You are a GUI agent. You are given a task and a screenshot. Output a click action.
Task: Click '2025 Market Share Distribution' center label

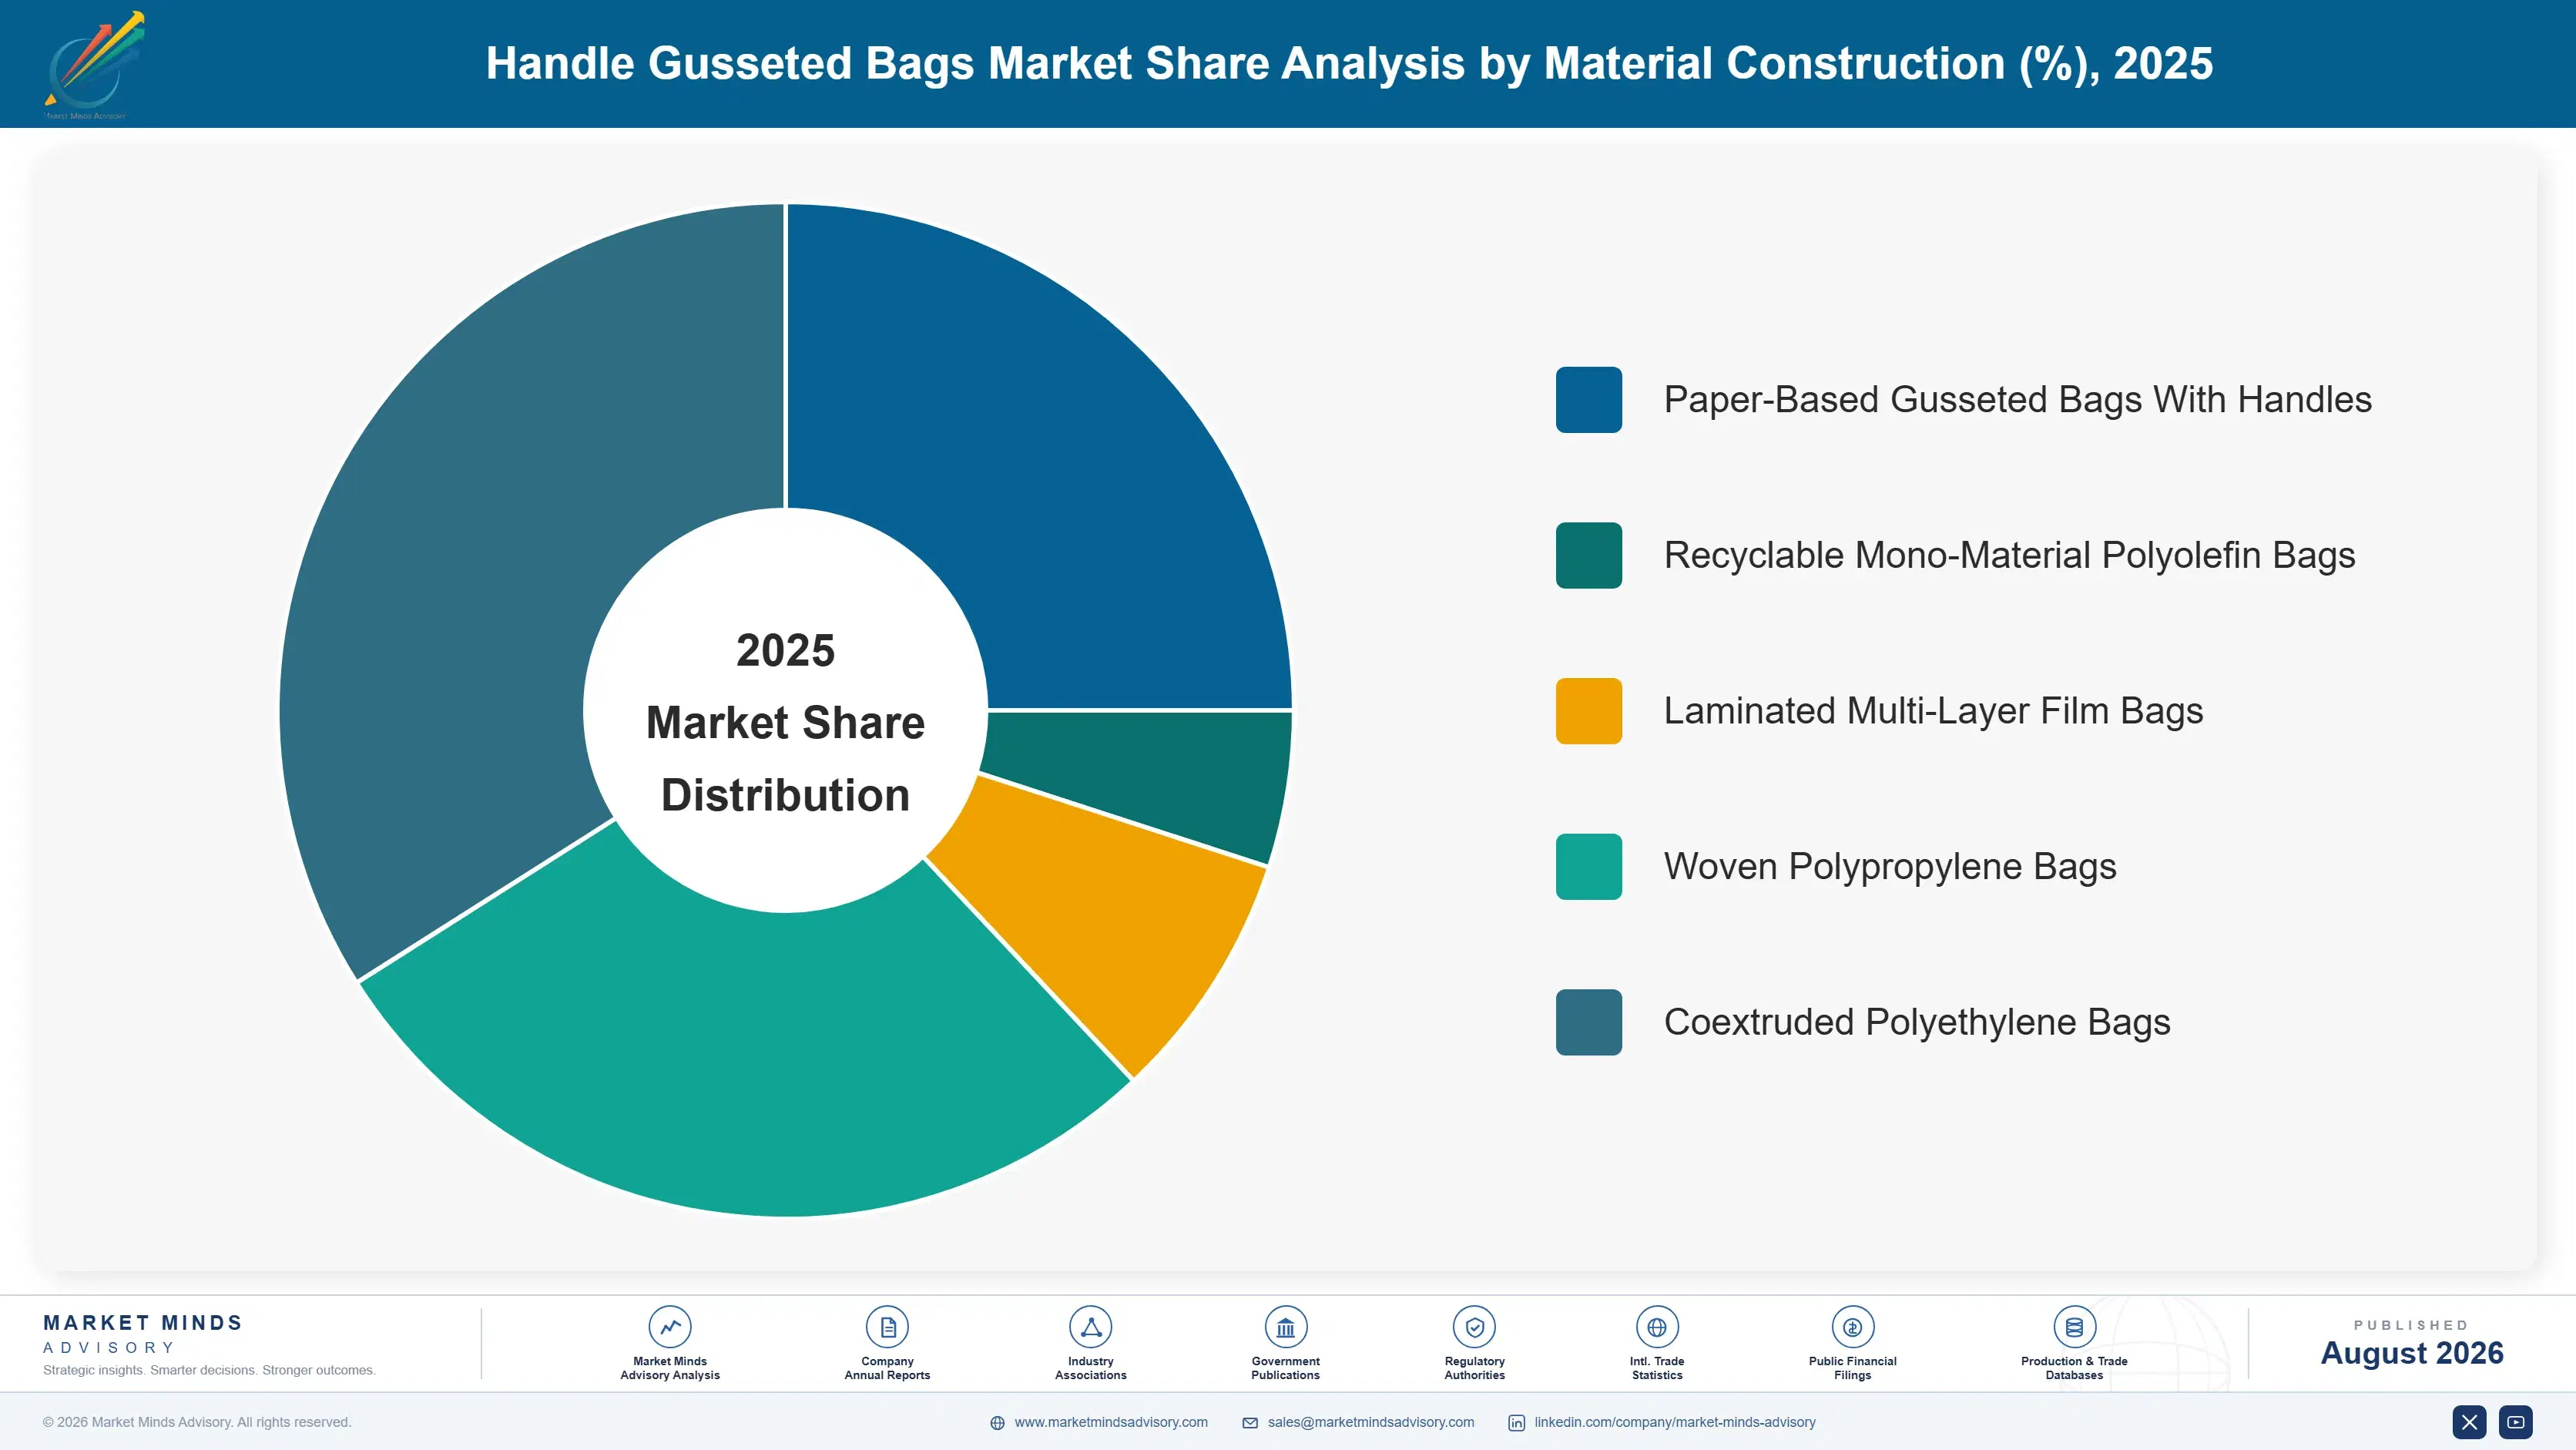(x=786, y=722)
